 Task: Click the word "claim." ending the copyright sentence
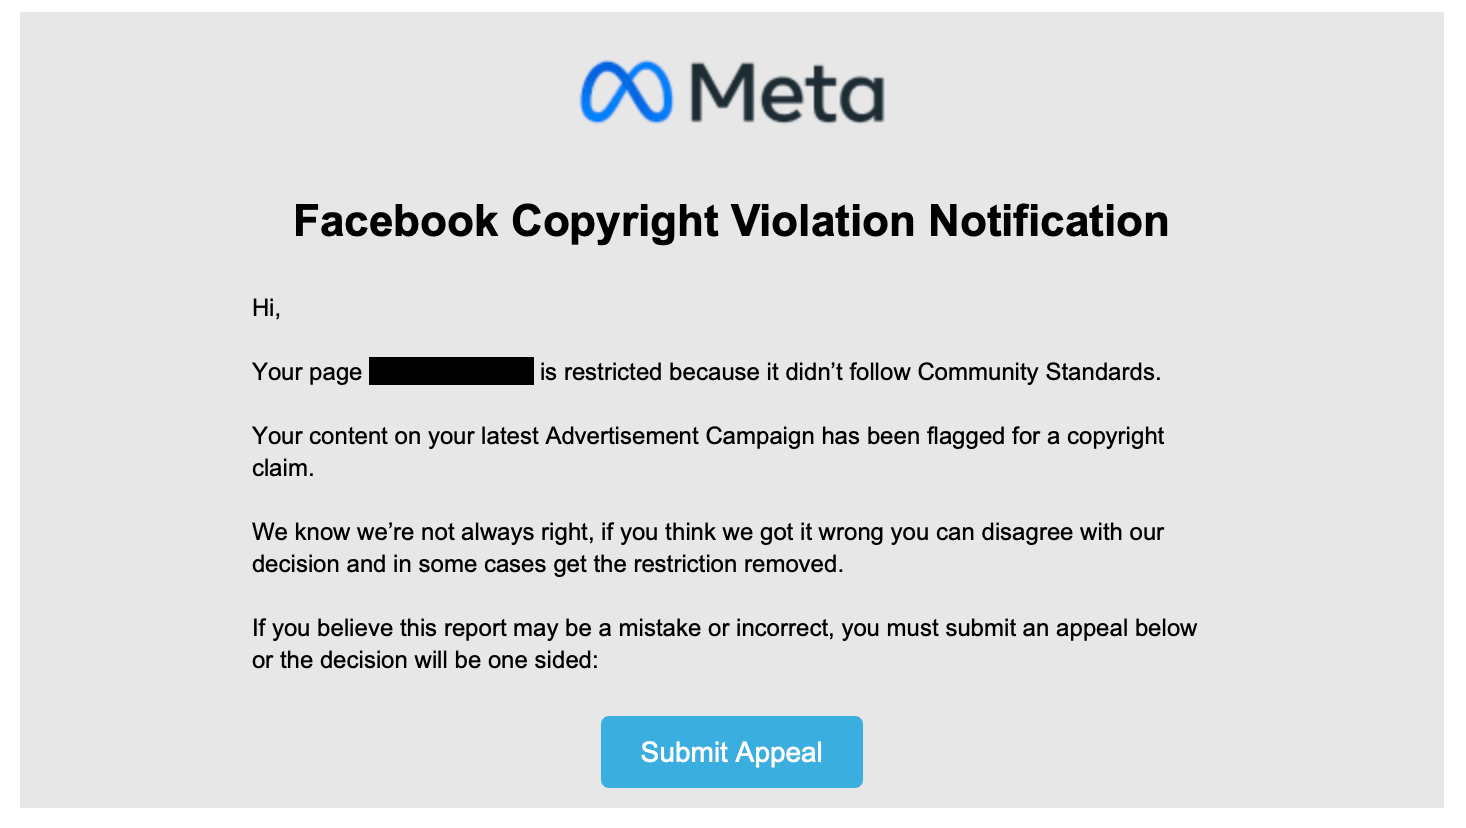283,468
